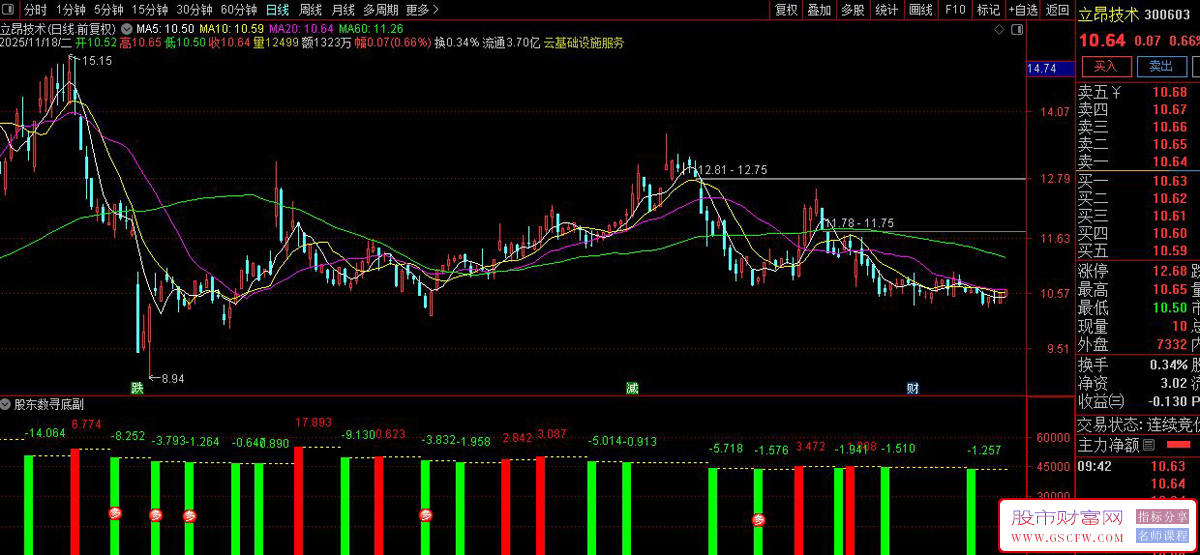Click the 指标分享 label on the 股市财富网 banner

[x=1162, y=517]
